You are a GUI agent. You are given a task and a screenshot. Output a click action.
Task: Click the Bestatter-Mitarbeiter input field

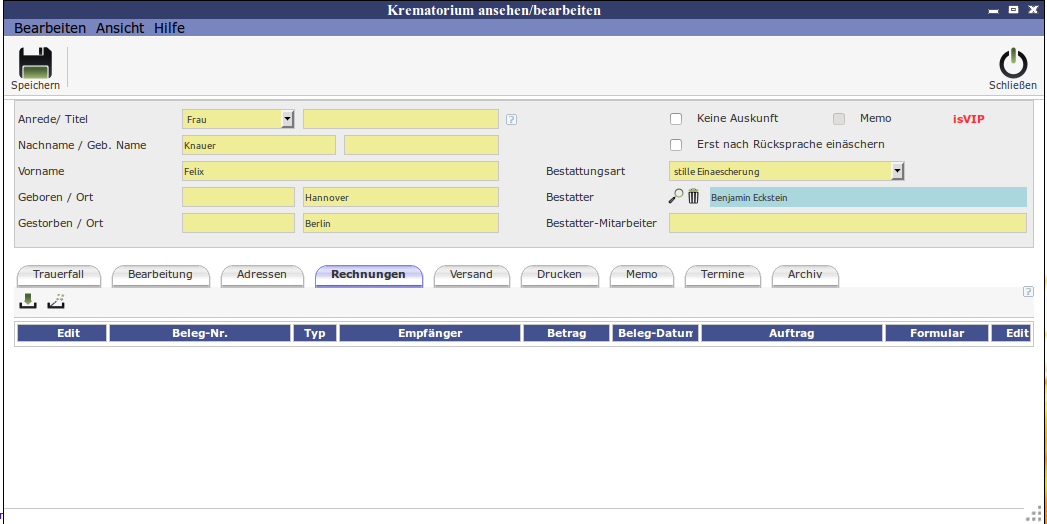(847, 223)
